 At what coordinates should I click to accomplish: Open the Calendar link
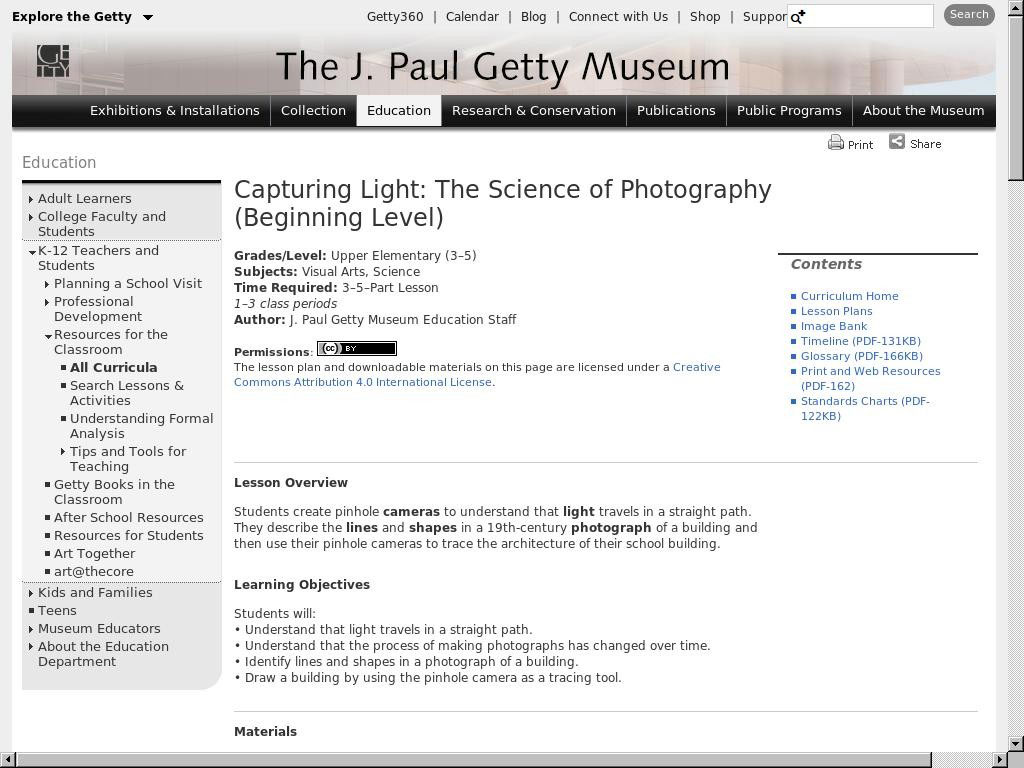tap(472, 17)
